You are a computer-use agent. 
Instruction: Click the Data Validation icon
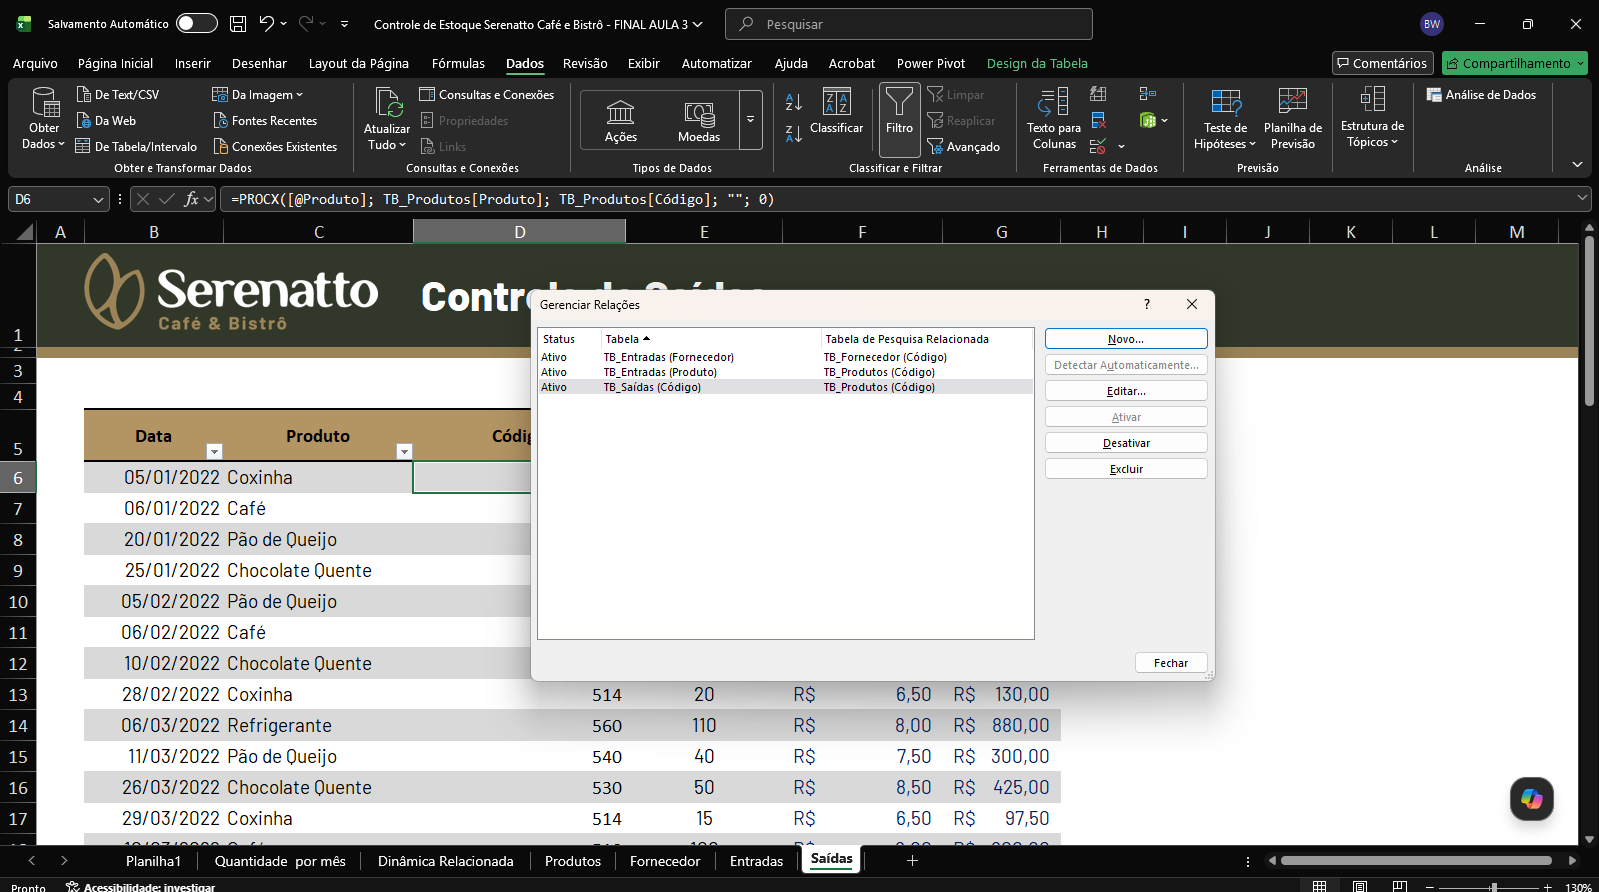pos(1098,147)
